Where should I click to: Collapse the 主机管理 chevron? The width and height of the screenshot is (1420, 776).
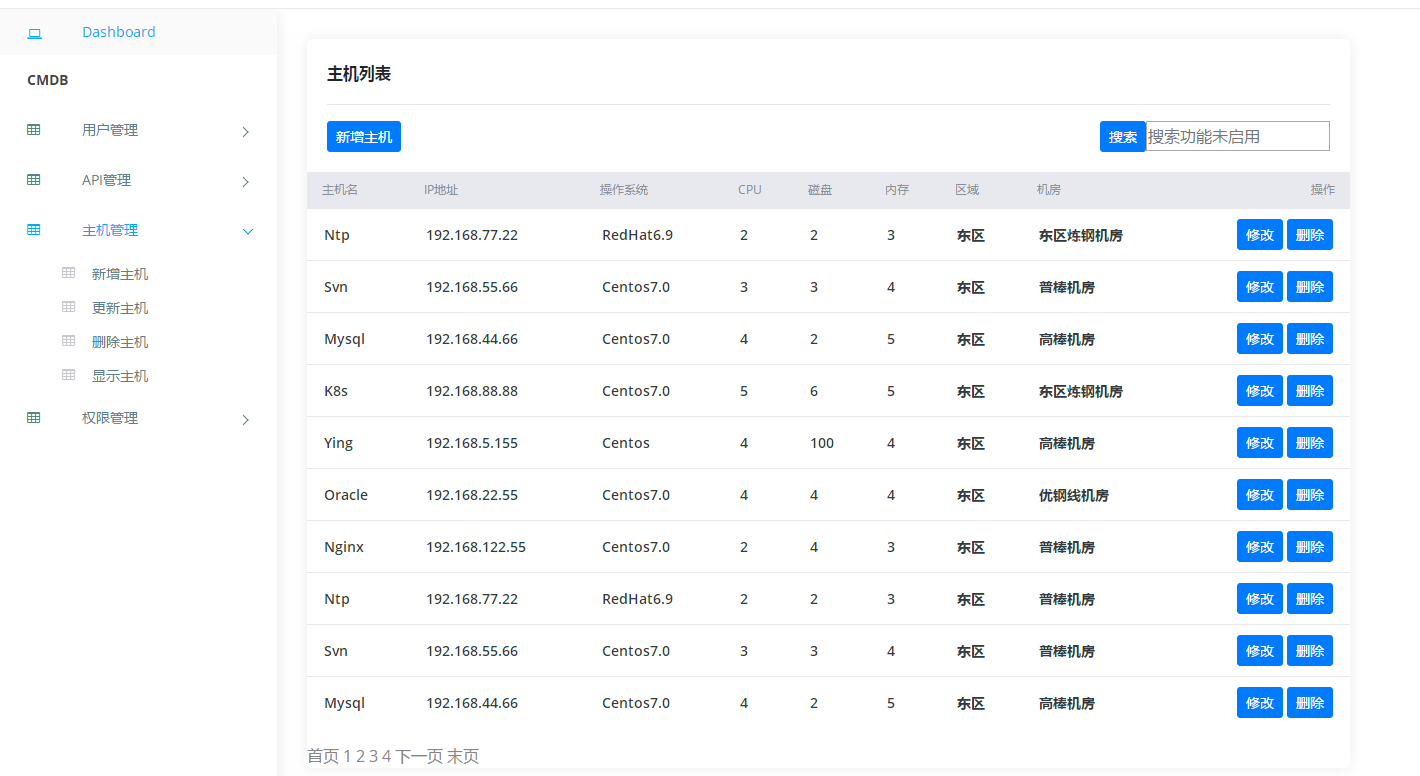[x=248, y=231]
